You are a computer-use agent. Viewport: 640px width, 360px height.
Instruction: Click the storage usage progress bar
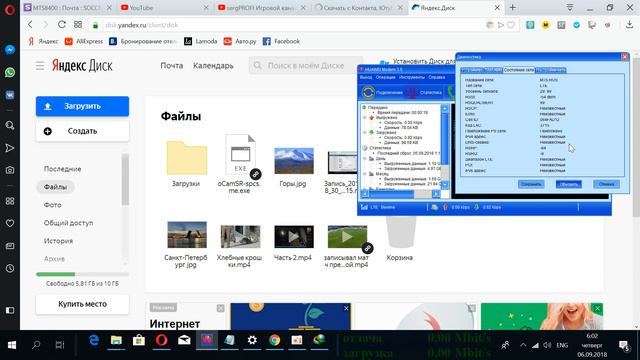tap(82, 274)
